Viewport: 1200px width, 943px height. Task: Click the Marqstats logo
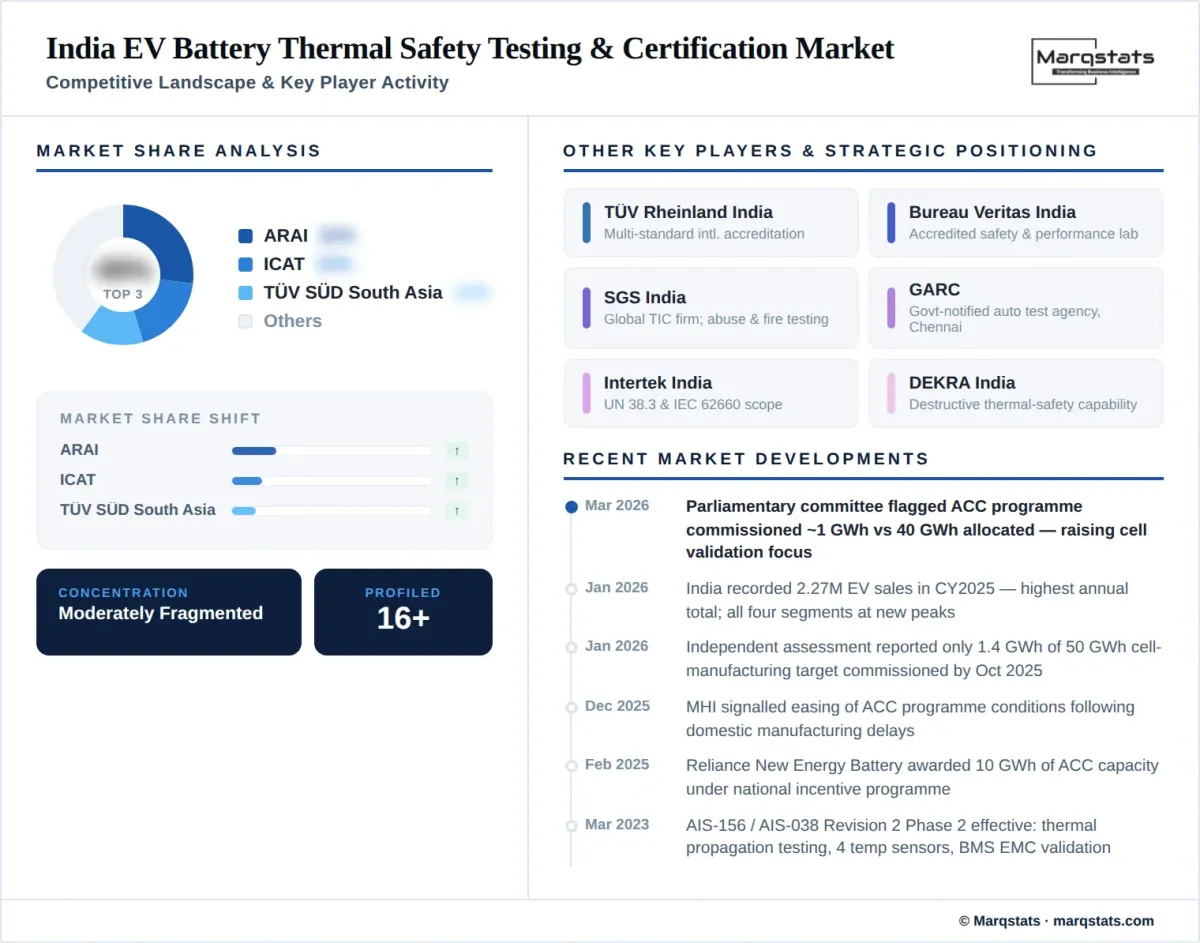(x=1092, y=60)
